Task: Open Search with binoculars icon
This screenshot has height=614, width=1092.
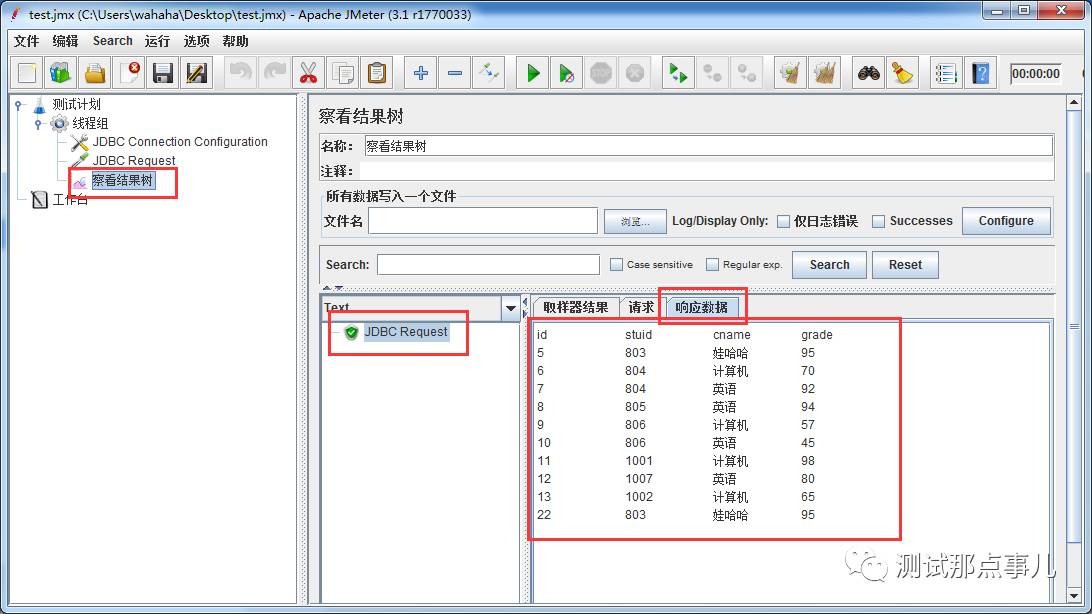Action: point(868,73)
